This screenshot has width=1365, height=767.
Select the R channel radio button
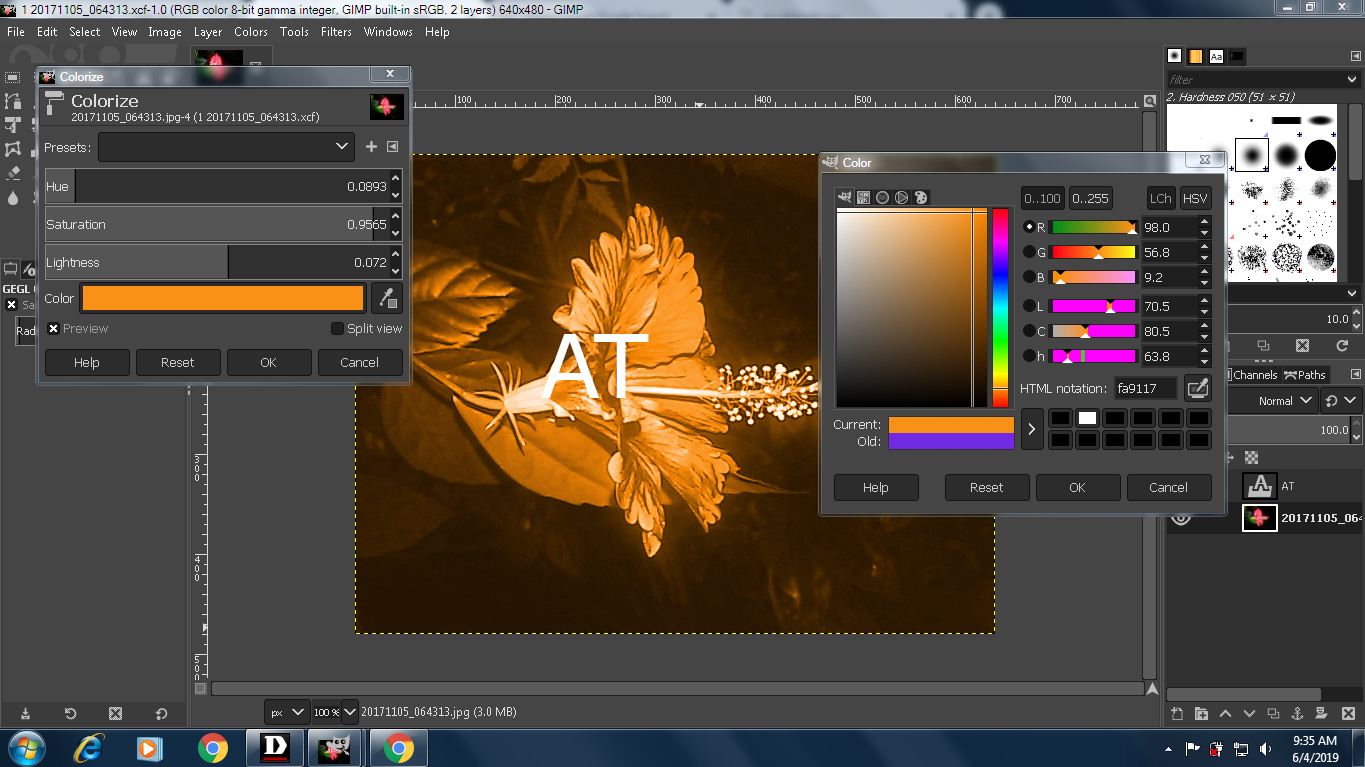coord(1029,227)
